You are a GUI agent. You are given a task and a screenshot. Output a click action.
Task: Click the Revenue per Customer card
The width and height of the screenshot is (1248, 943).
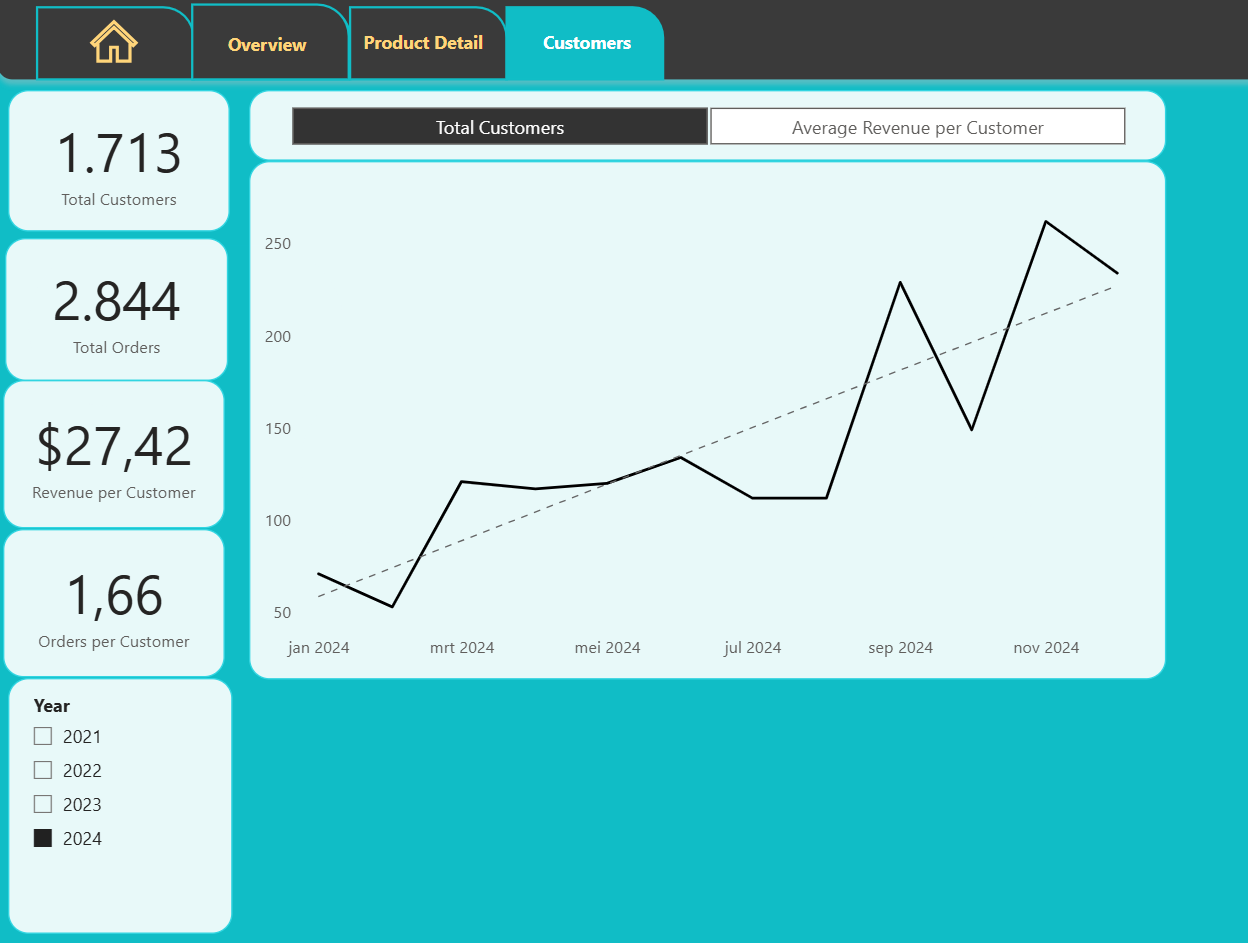114,454
